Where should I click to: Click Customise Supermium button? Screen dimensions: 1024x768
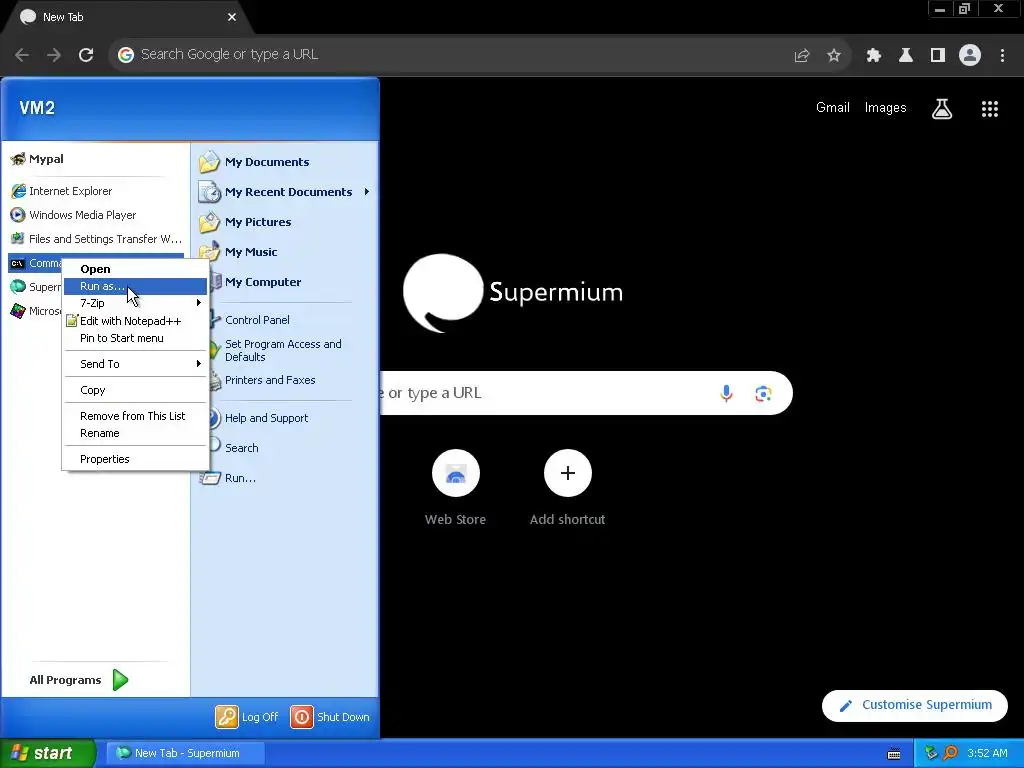pyautogui.click(x=914, y=705)
